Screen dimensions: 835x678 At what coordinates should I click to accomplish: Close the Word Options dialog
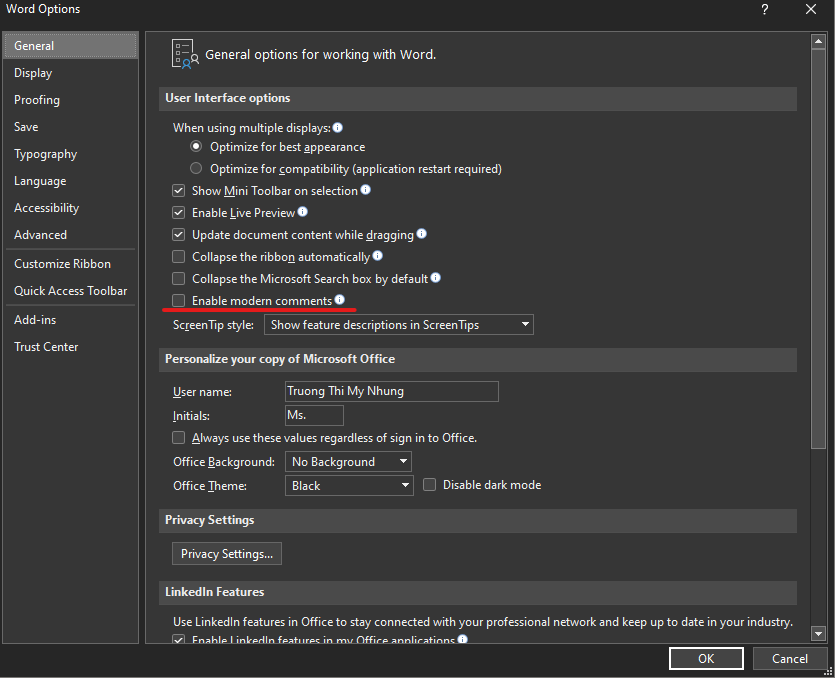[x=811, y=9]
